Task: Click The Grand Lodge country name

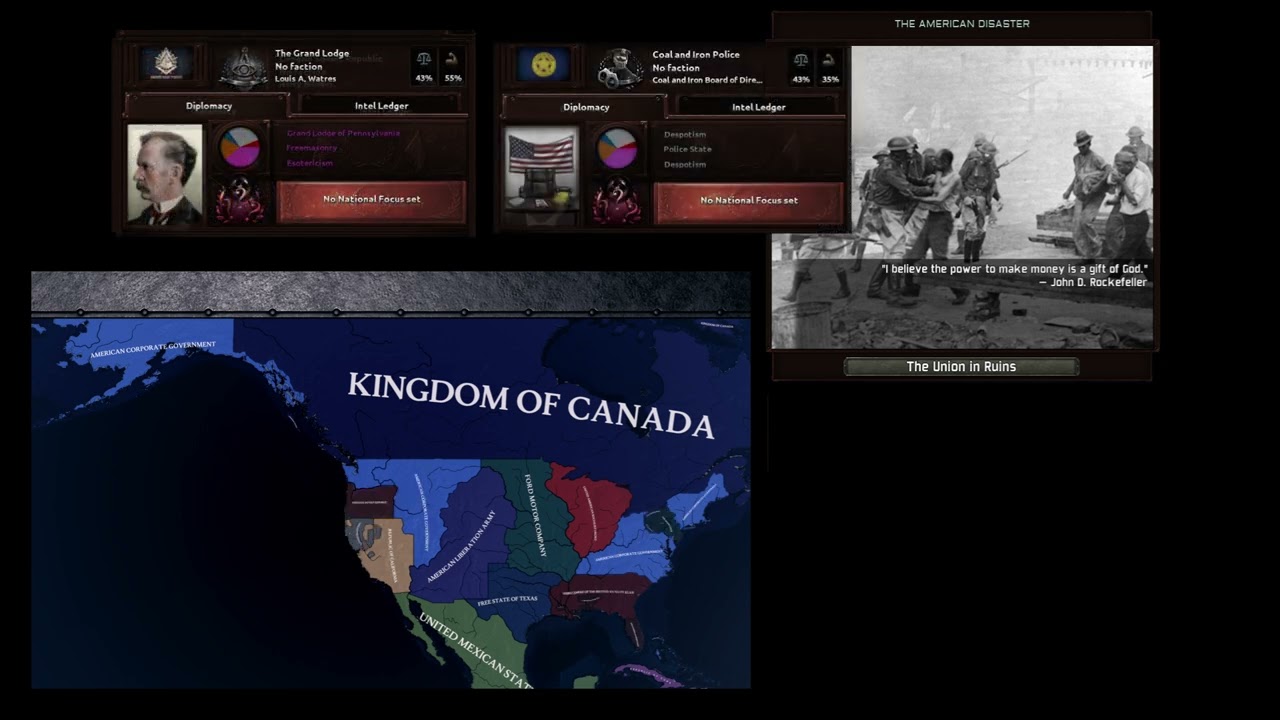Action: [x=312, y=53]
